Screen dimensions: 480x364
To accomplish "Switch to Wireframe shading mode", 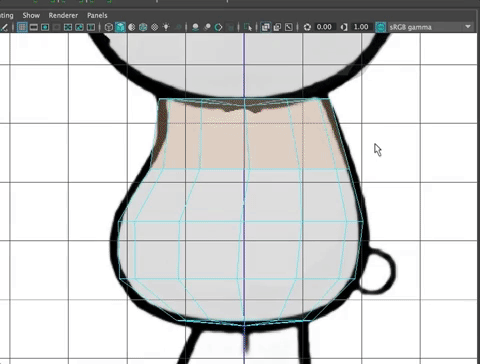I will (109, 27).
